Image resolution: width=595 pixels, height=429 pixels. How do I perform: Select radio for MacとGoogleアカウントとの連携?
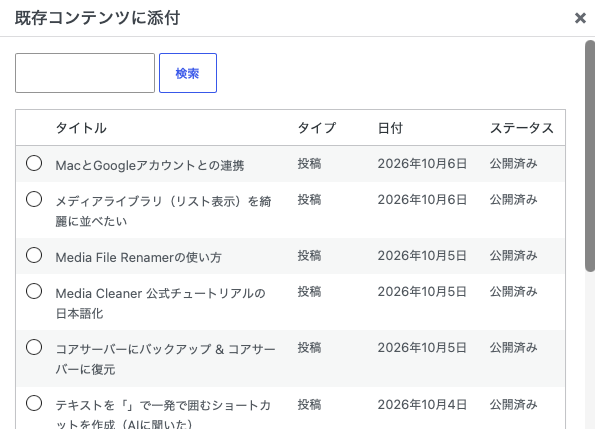[34, 163]
